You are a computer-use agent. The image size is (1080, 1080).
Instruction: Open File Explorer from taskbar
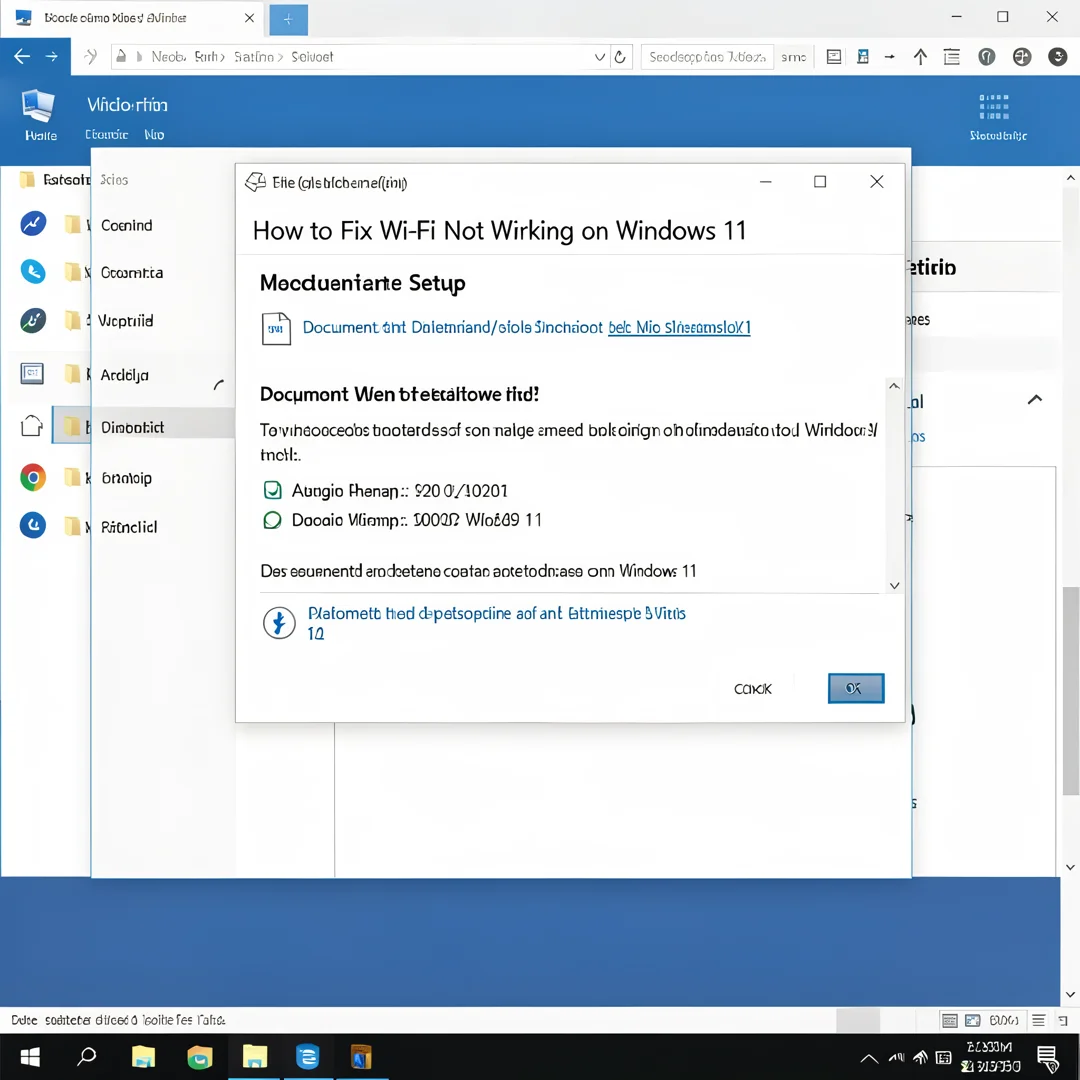[x=254, y=1057]
